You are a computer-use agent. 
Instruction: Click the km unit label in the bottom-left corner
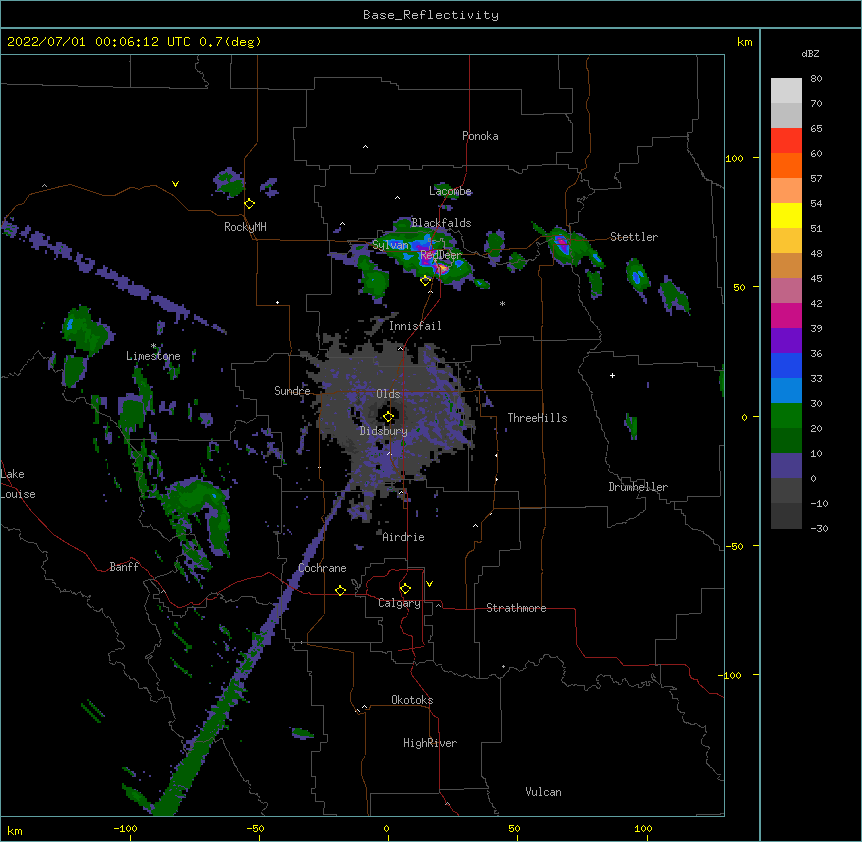[x=15, y=831]
